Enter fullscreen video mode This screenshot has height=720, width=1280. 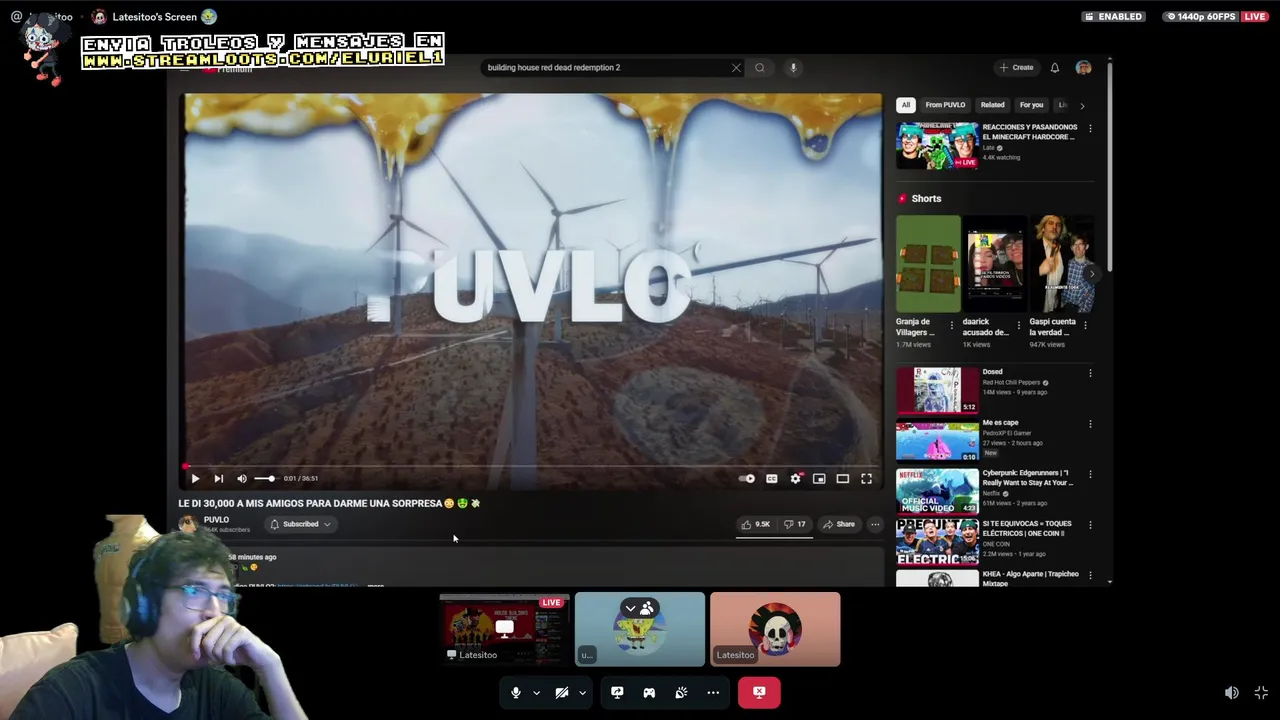tap(867, 479)
